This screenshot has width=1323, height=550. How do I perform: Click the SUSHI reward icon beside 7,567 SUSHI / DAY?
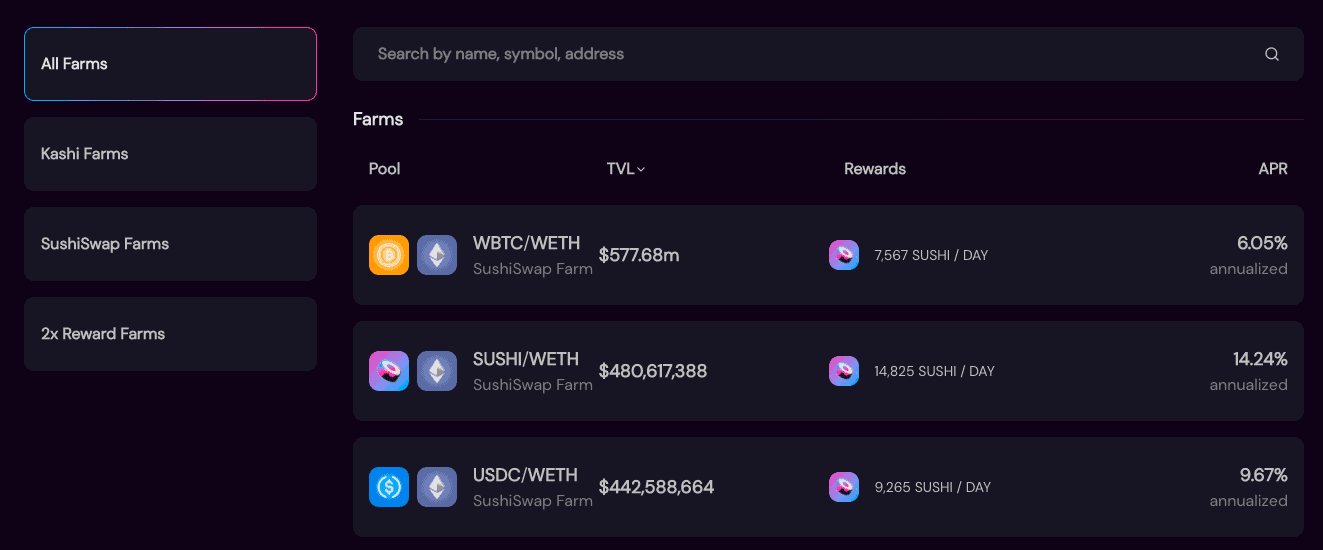tap(844, 255)
